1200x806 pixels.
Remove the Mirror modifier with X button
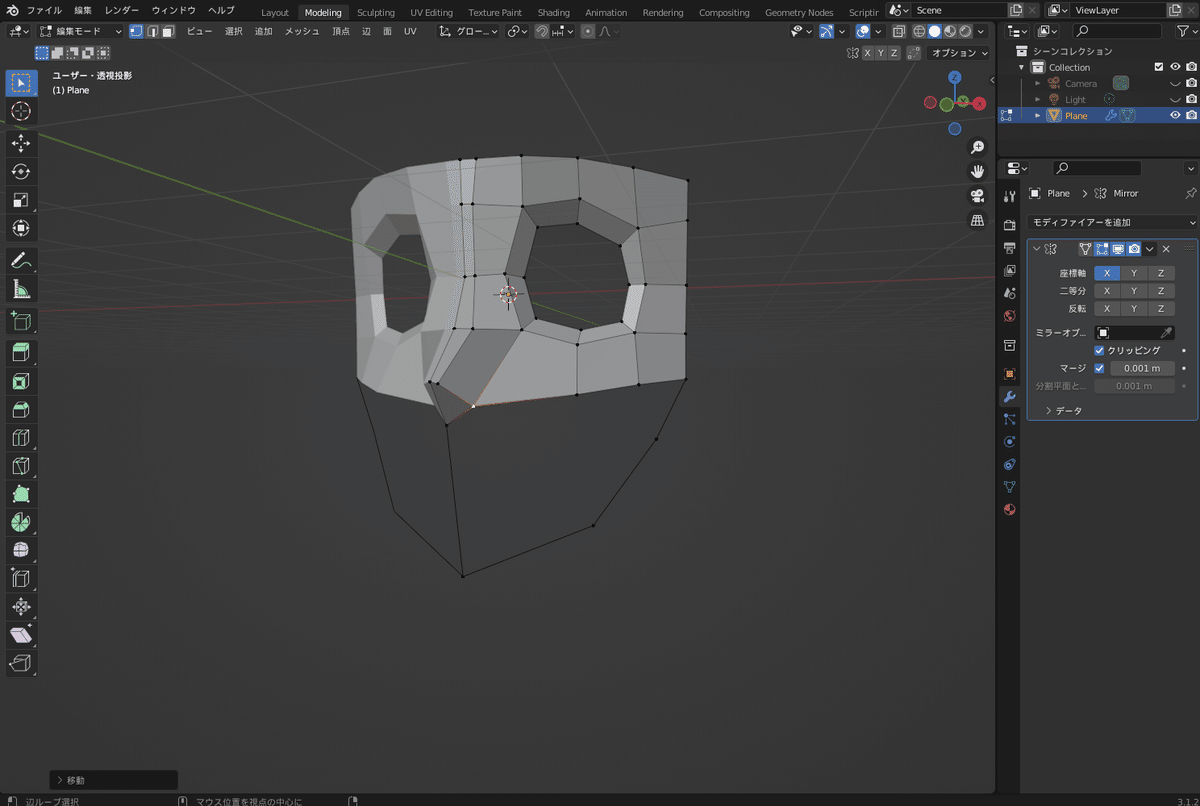pos(1166,249)
